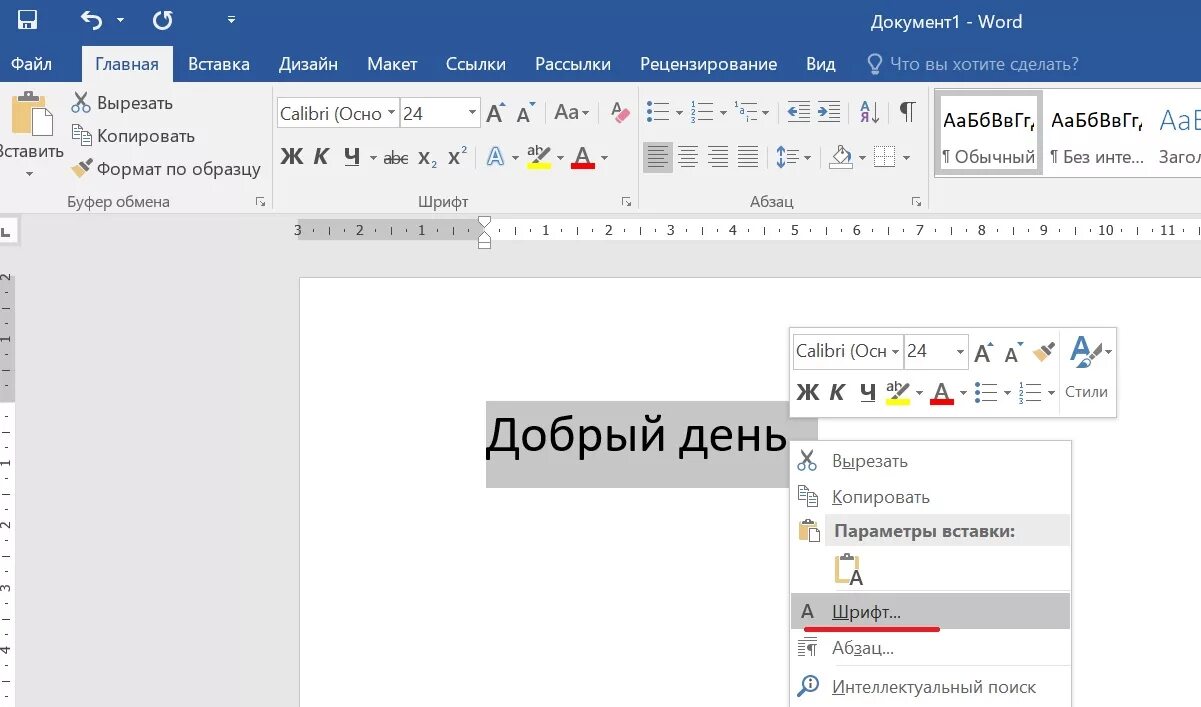Toggle strikethrough in the ribbon
Viewport: 1201px width, 707px height.
tap(396, 157)
